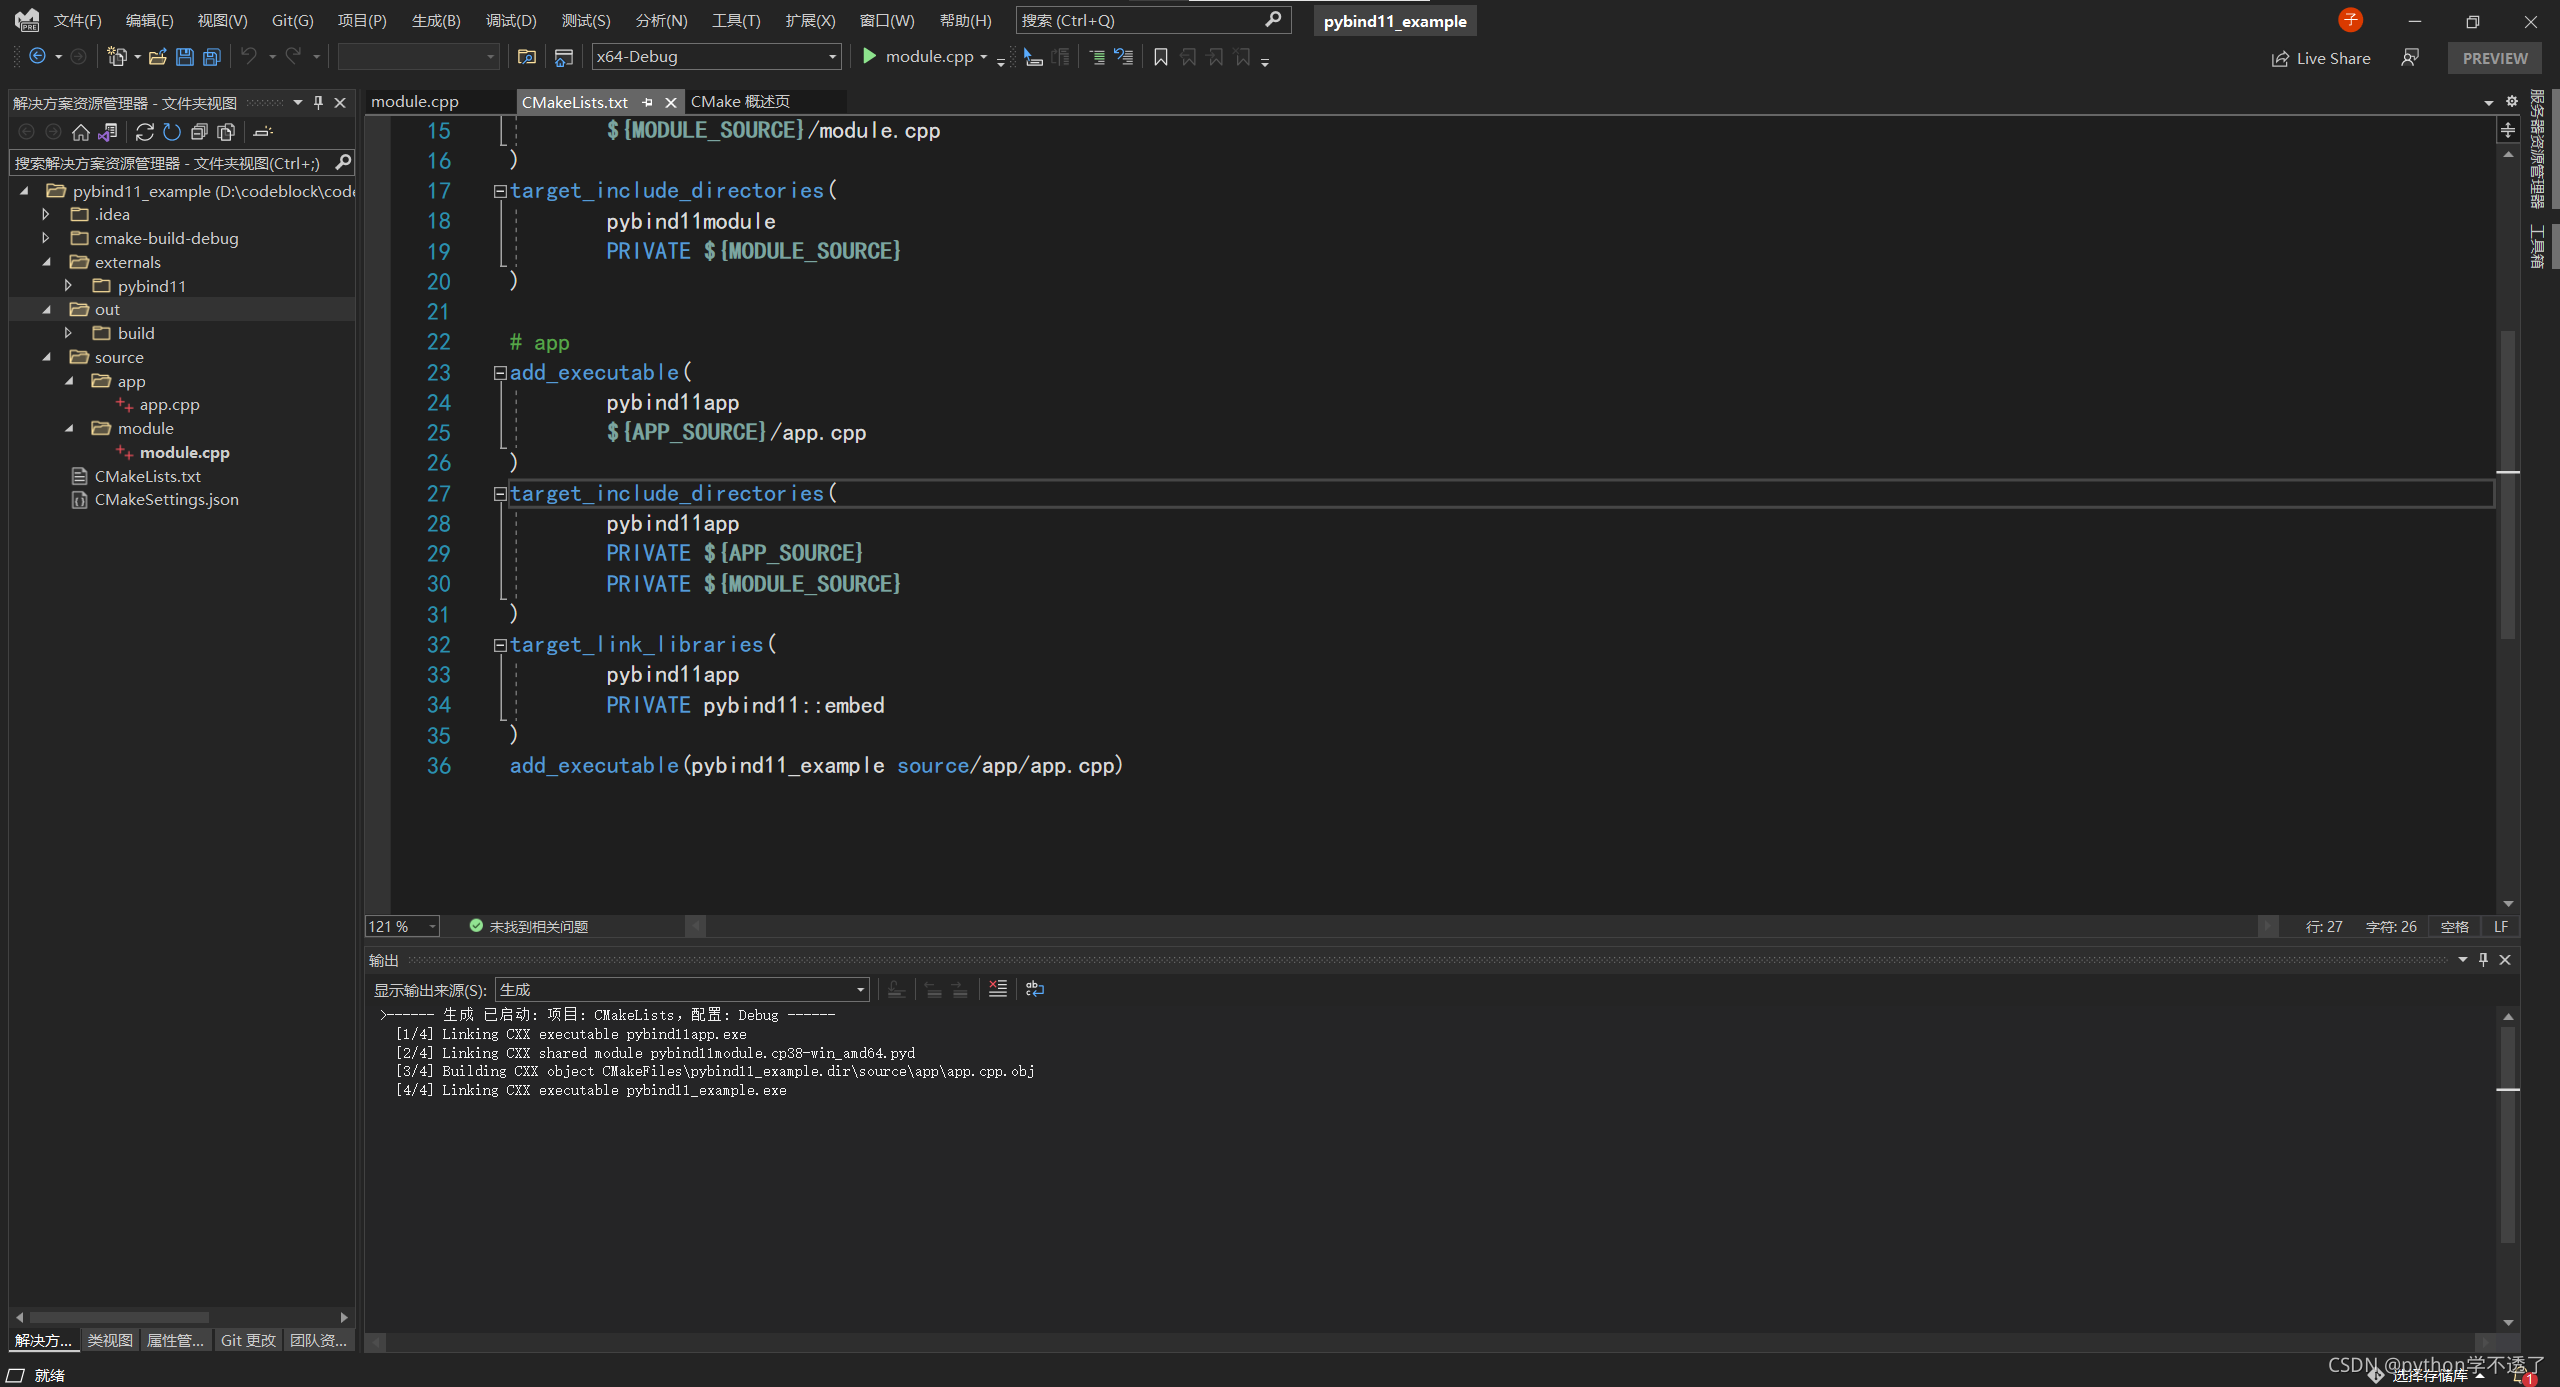Click the toggle bookmark toolbar icon
The height and width of the screenshot is (1387, 2560).
1160,57
